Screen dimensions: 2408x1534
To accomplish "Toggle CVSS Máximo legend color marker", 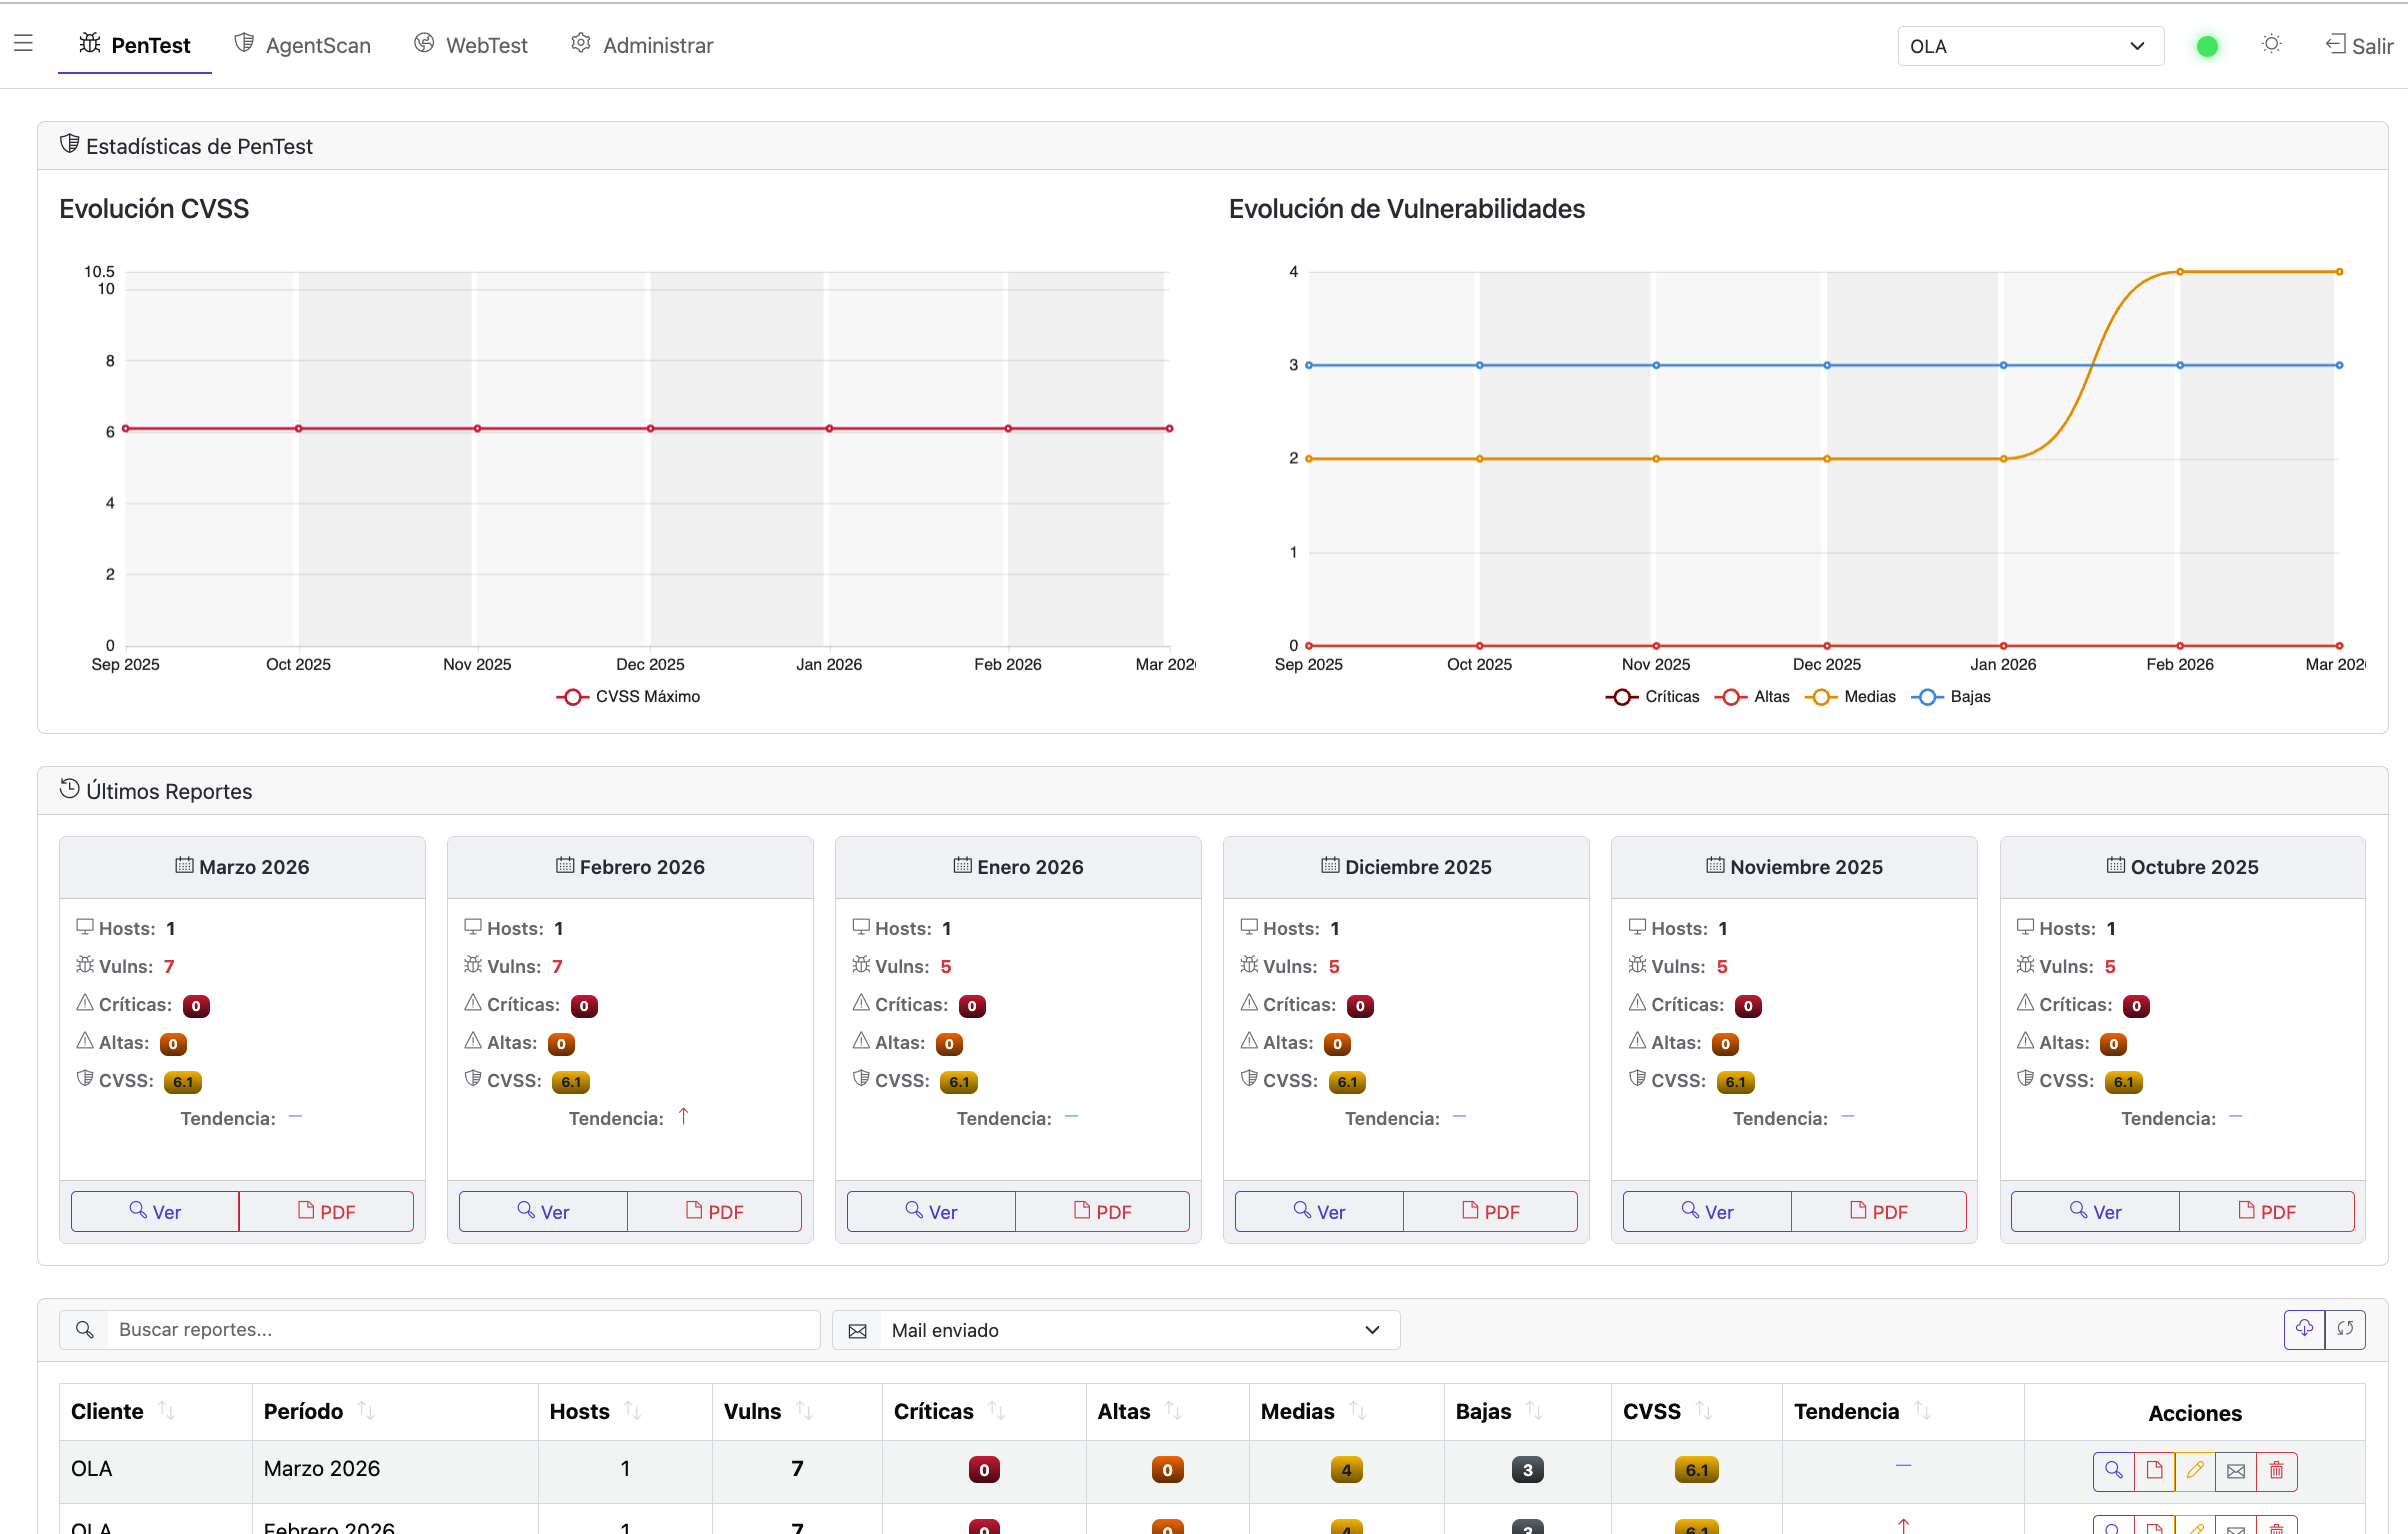I will pyautogui.click(x=572, y=697).
